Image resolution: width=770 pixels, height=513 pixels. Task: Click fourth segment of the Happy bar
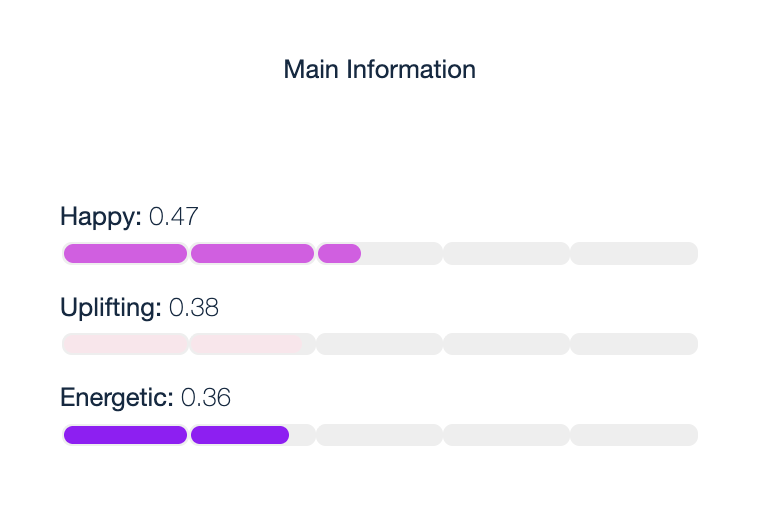click(506, 253)
